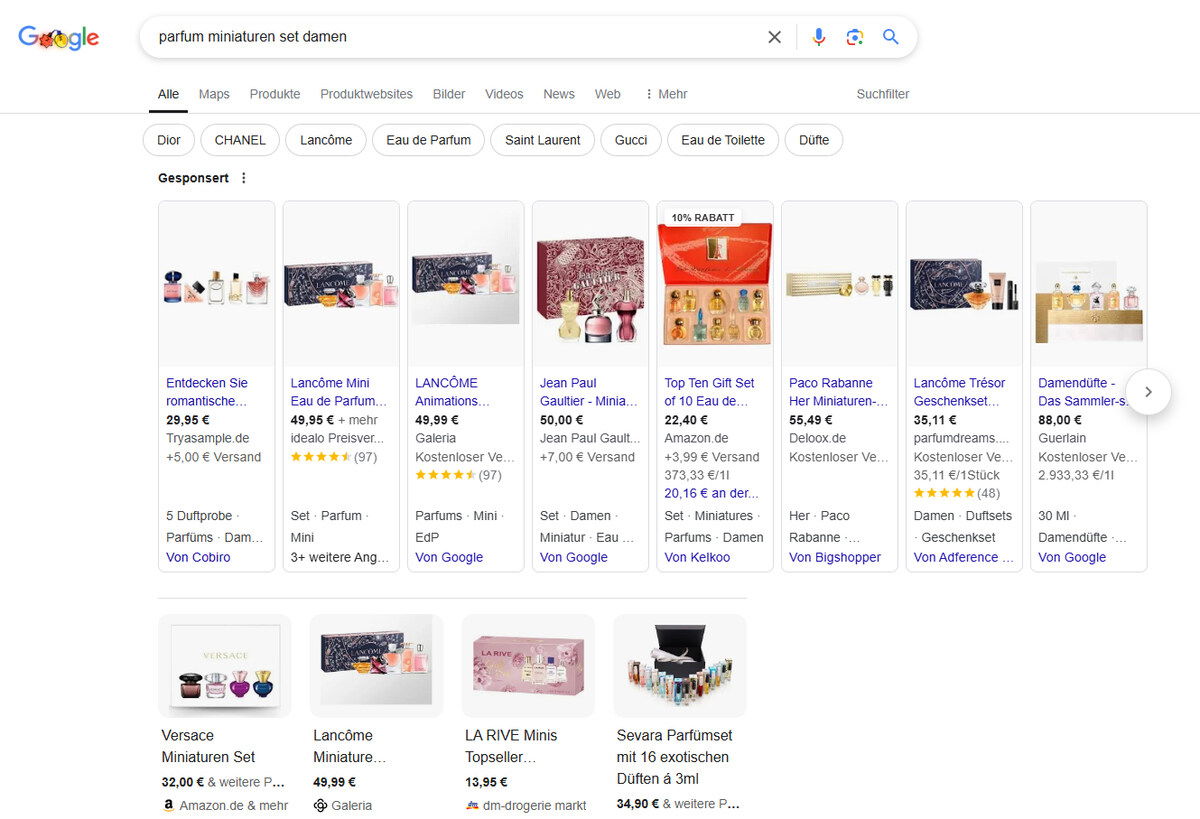Filter results by the Dior chip
The height and width of the screenshot is (819, 1200).
[169, 140]
